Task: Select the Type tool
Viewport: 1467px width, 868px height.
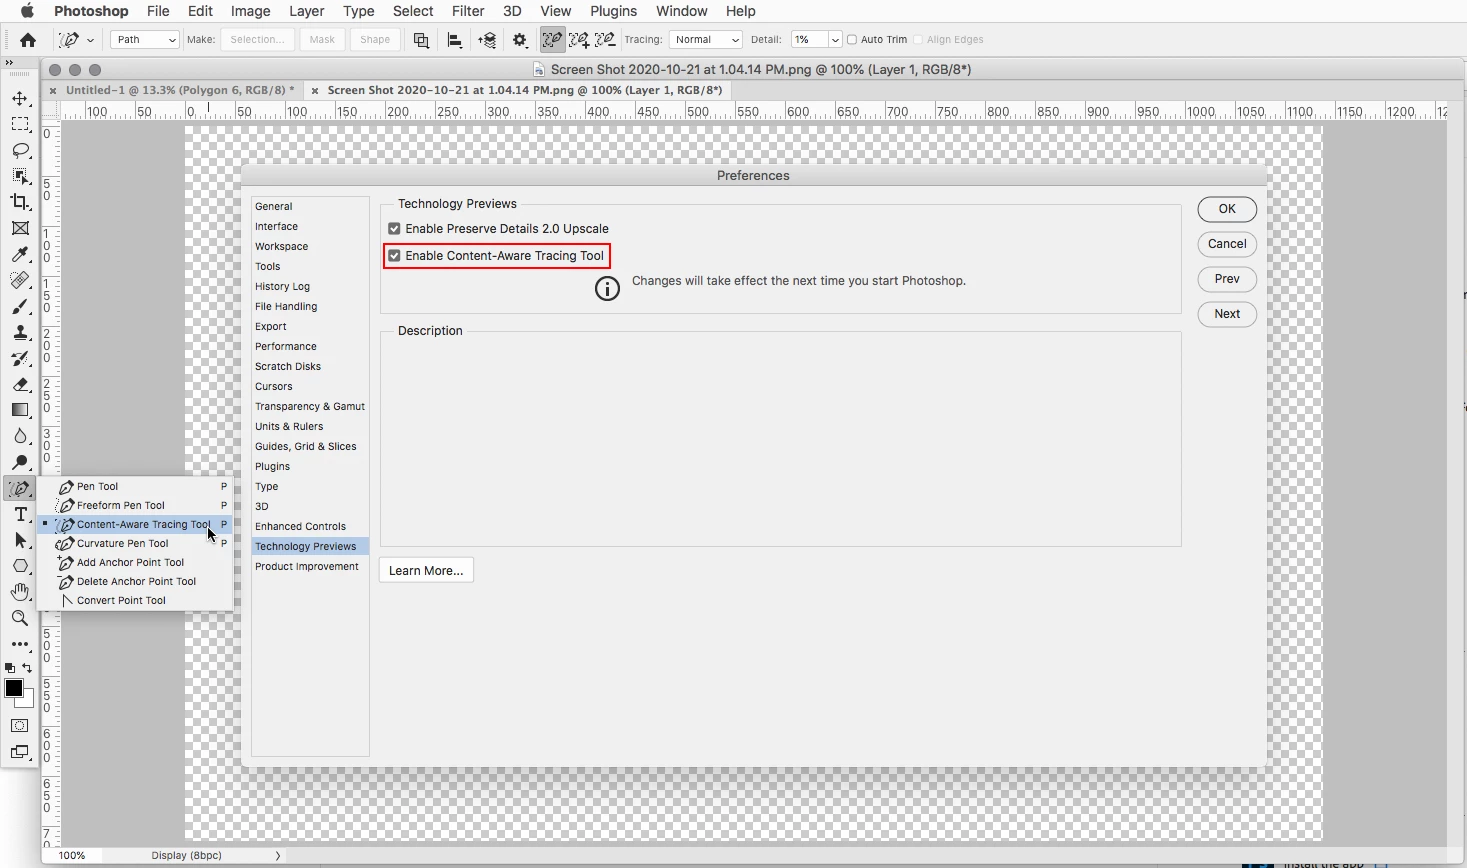Action: tap(20, 515)
